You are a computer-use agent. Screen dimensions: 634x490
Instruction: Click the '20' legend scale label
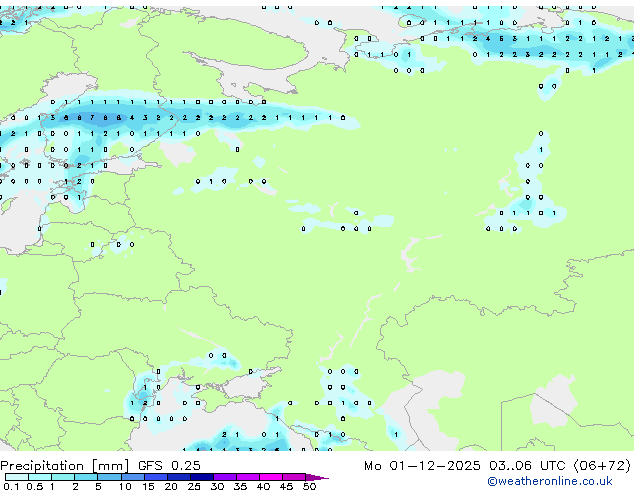[x=171, y=486]
